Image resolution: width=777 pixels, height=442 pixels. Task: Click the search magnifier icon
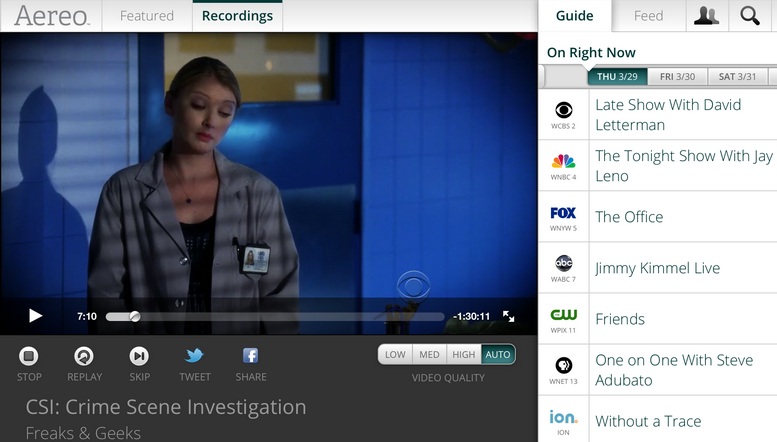coord(750,16)
